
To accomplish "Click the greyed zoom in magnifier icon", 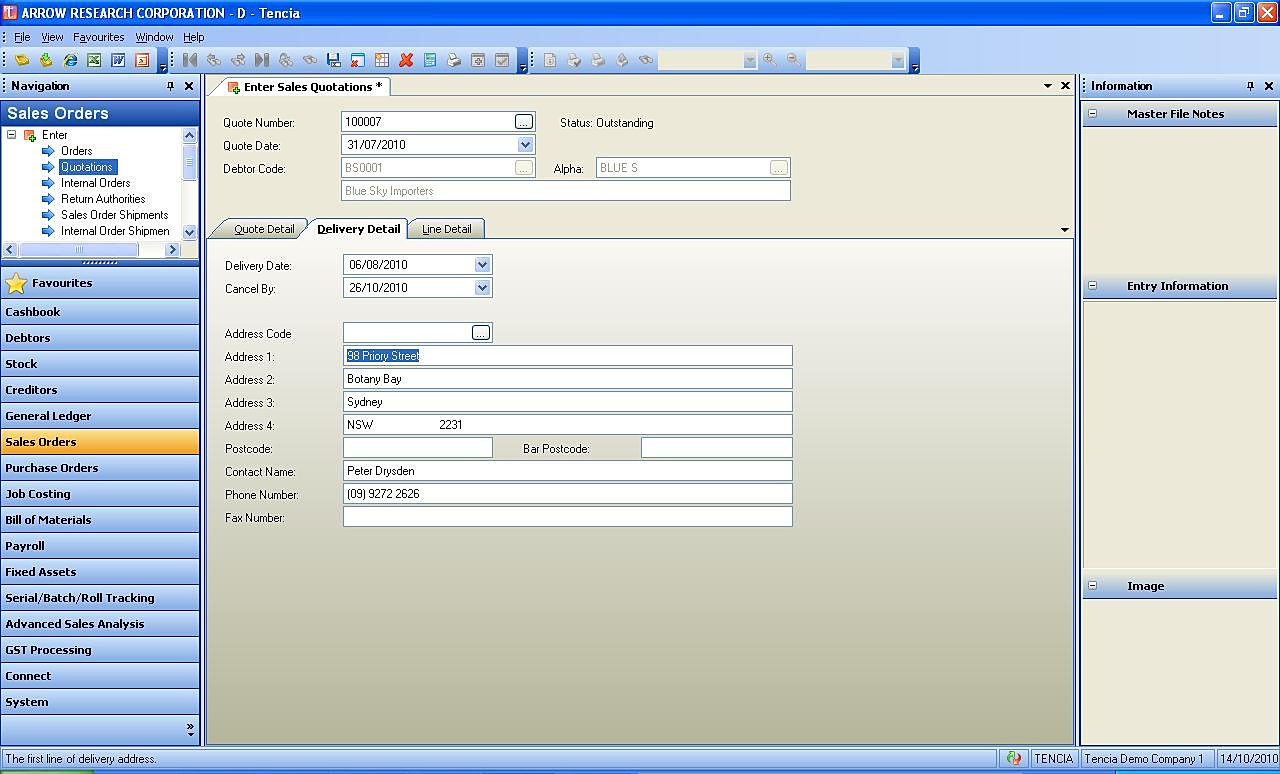I will 769,60.
